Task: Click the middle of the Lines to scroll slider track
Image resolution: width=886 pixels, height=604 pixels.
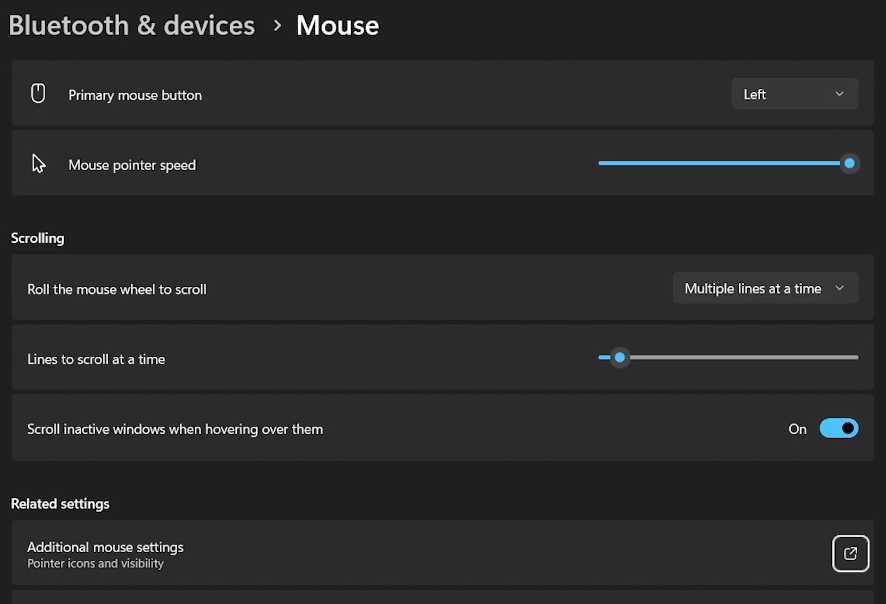Action: click(x=728, y=357)
